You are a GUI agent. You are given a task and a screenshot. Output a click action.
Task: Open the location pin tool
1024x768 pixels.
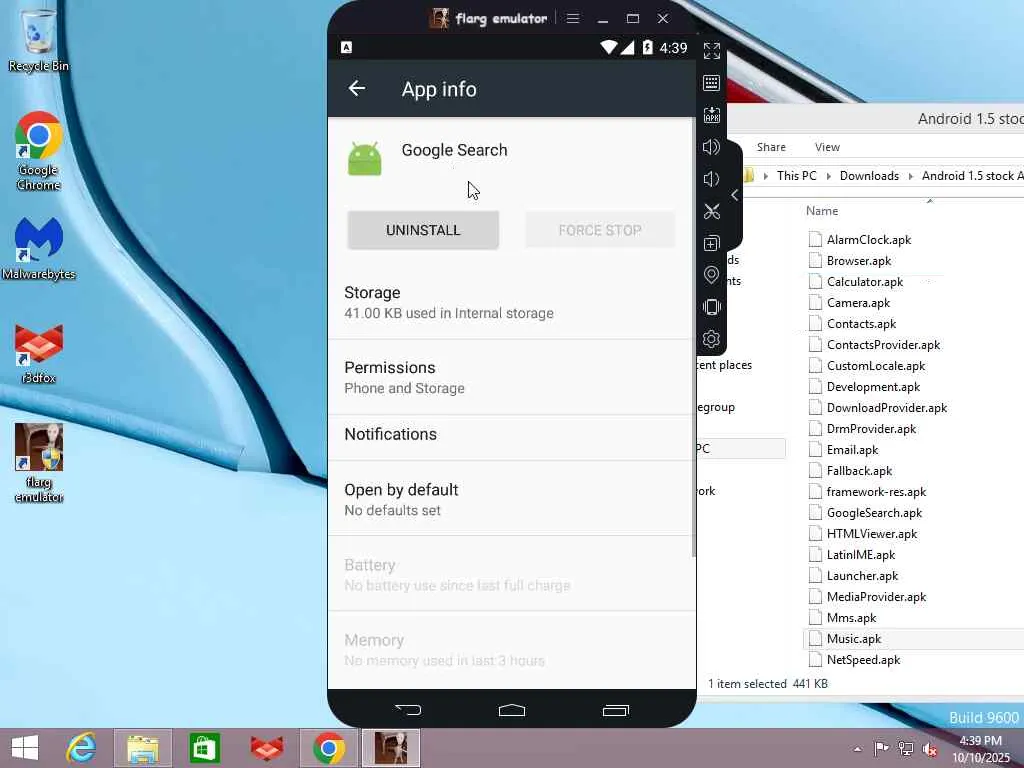click(711, 275)
